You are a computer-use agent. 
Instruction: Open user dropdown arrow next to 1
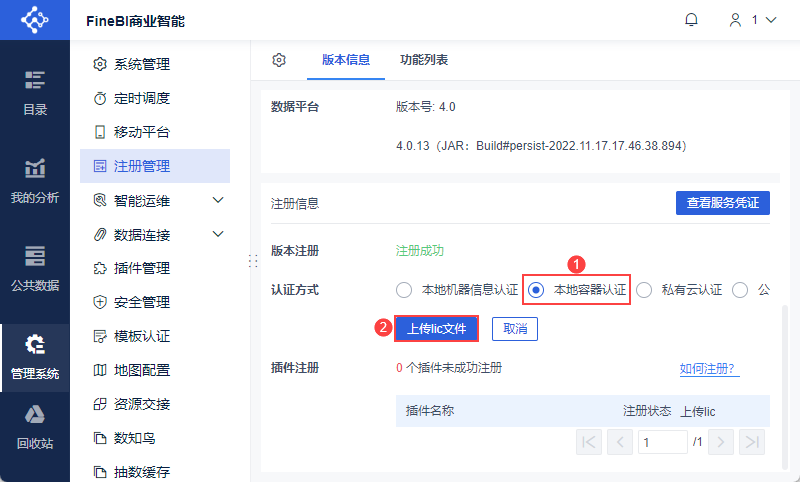tap(771, 20)
